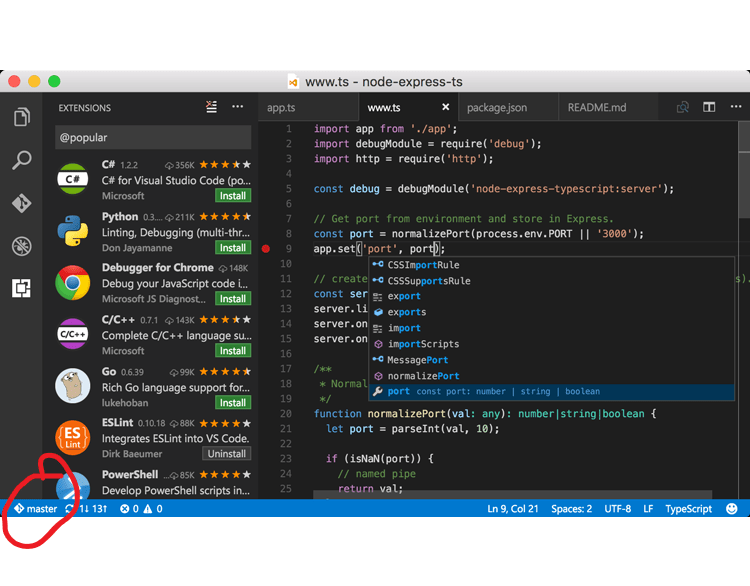
Task: Open the Source Control git view
Action: click(22, 203)
